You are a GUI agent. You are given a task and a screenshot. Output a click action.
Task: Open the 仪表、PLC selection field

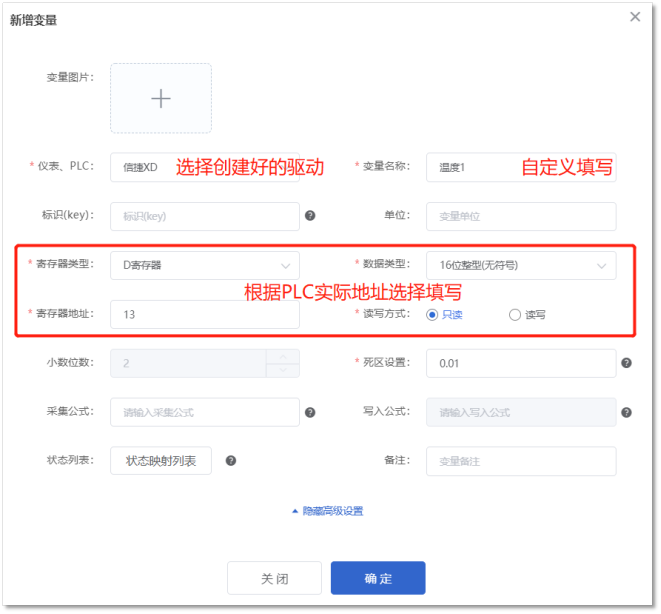(205, 167)
